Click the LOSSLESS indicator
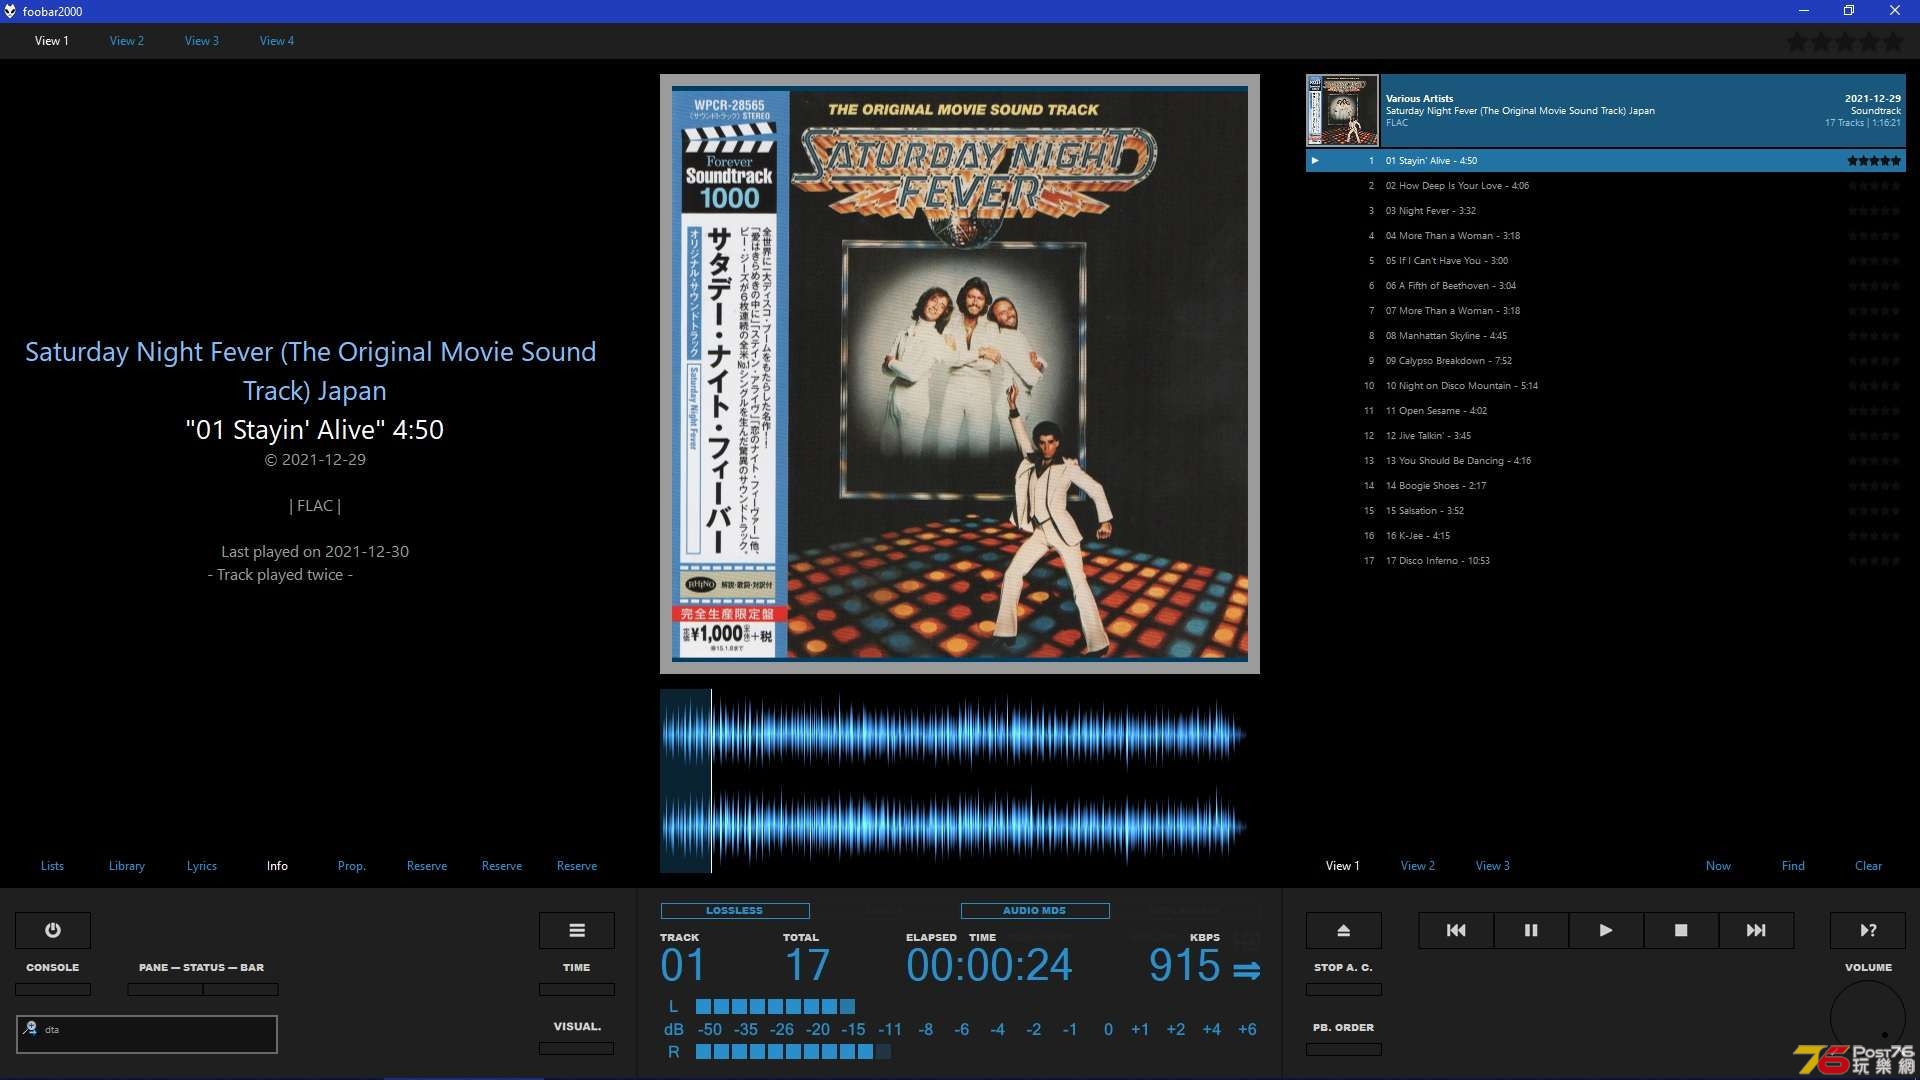This screenshot has height=1080, width=1920. (735, 911)
